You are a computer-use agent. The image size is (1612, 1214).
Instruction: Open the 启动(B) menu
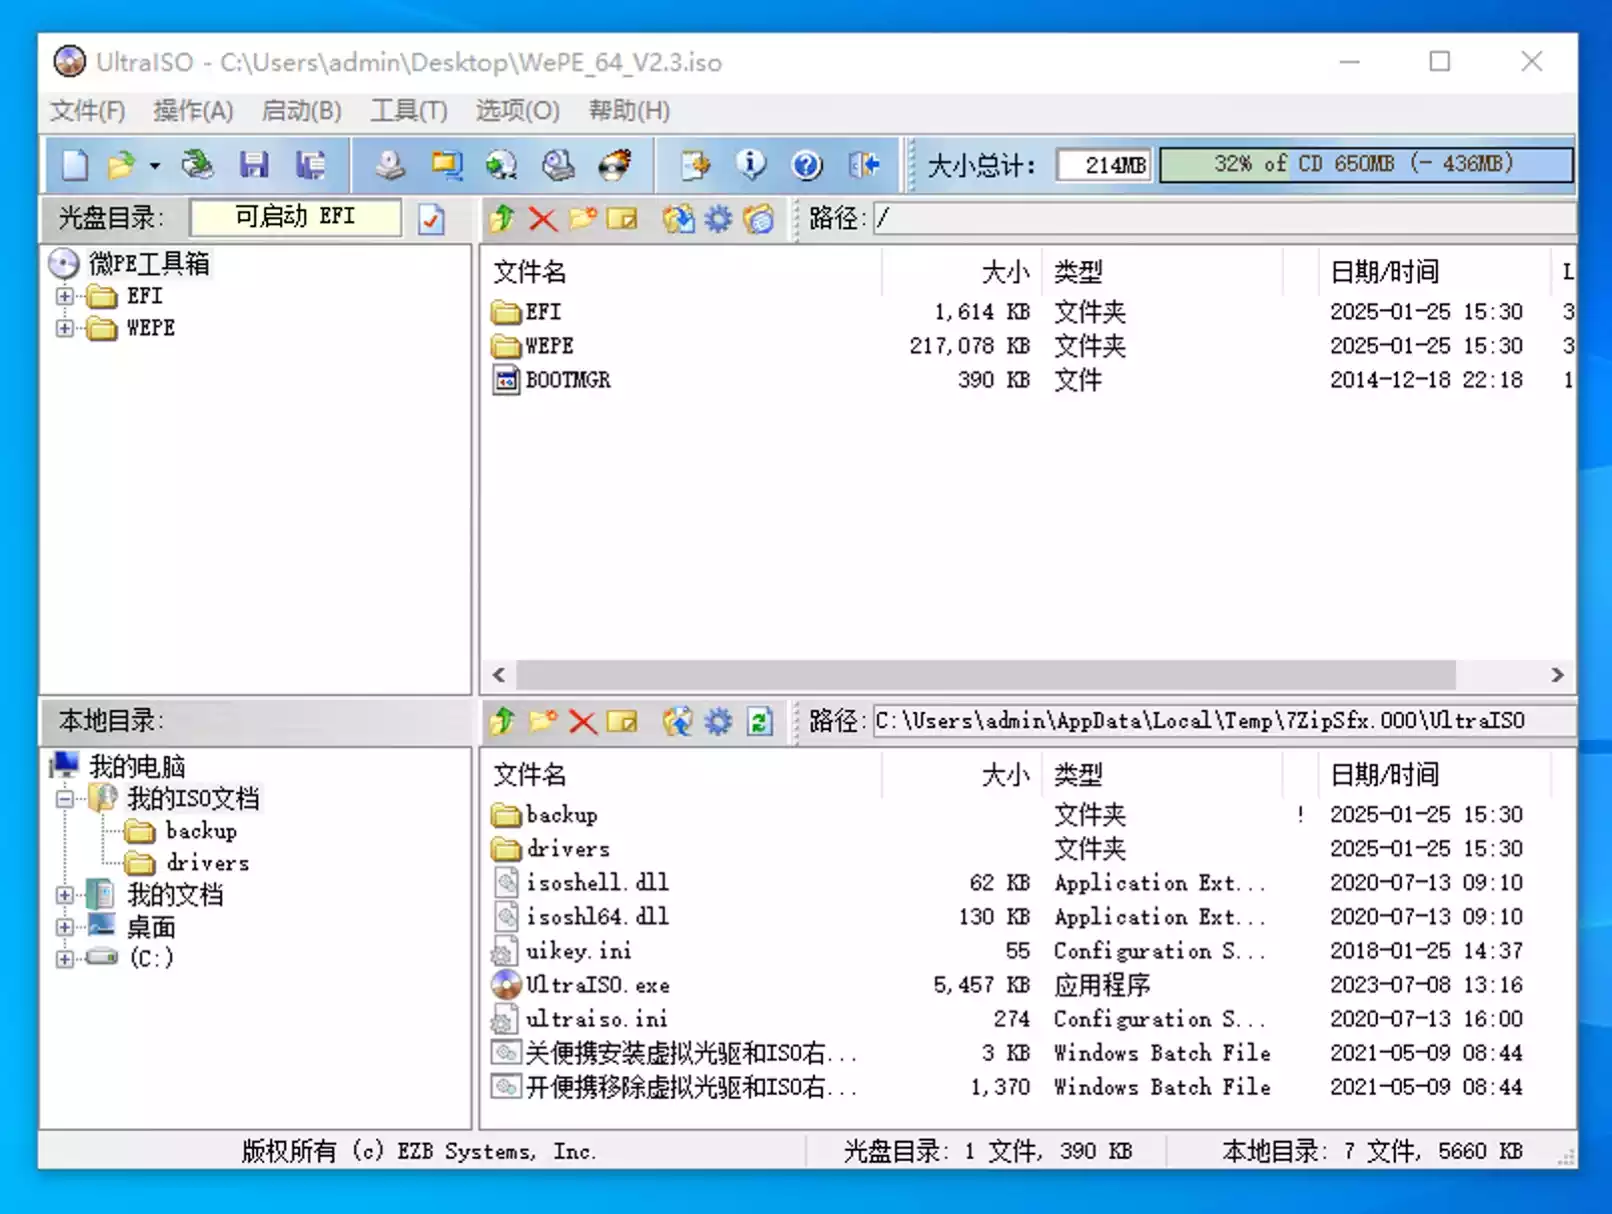[x=301, y=110]
